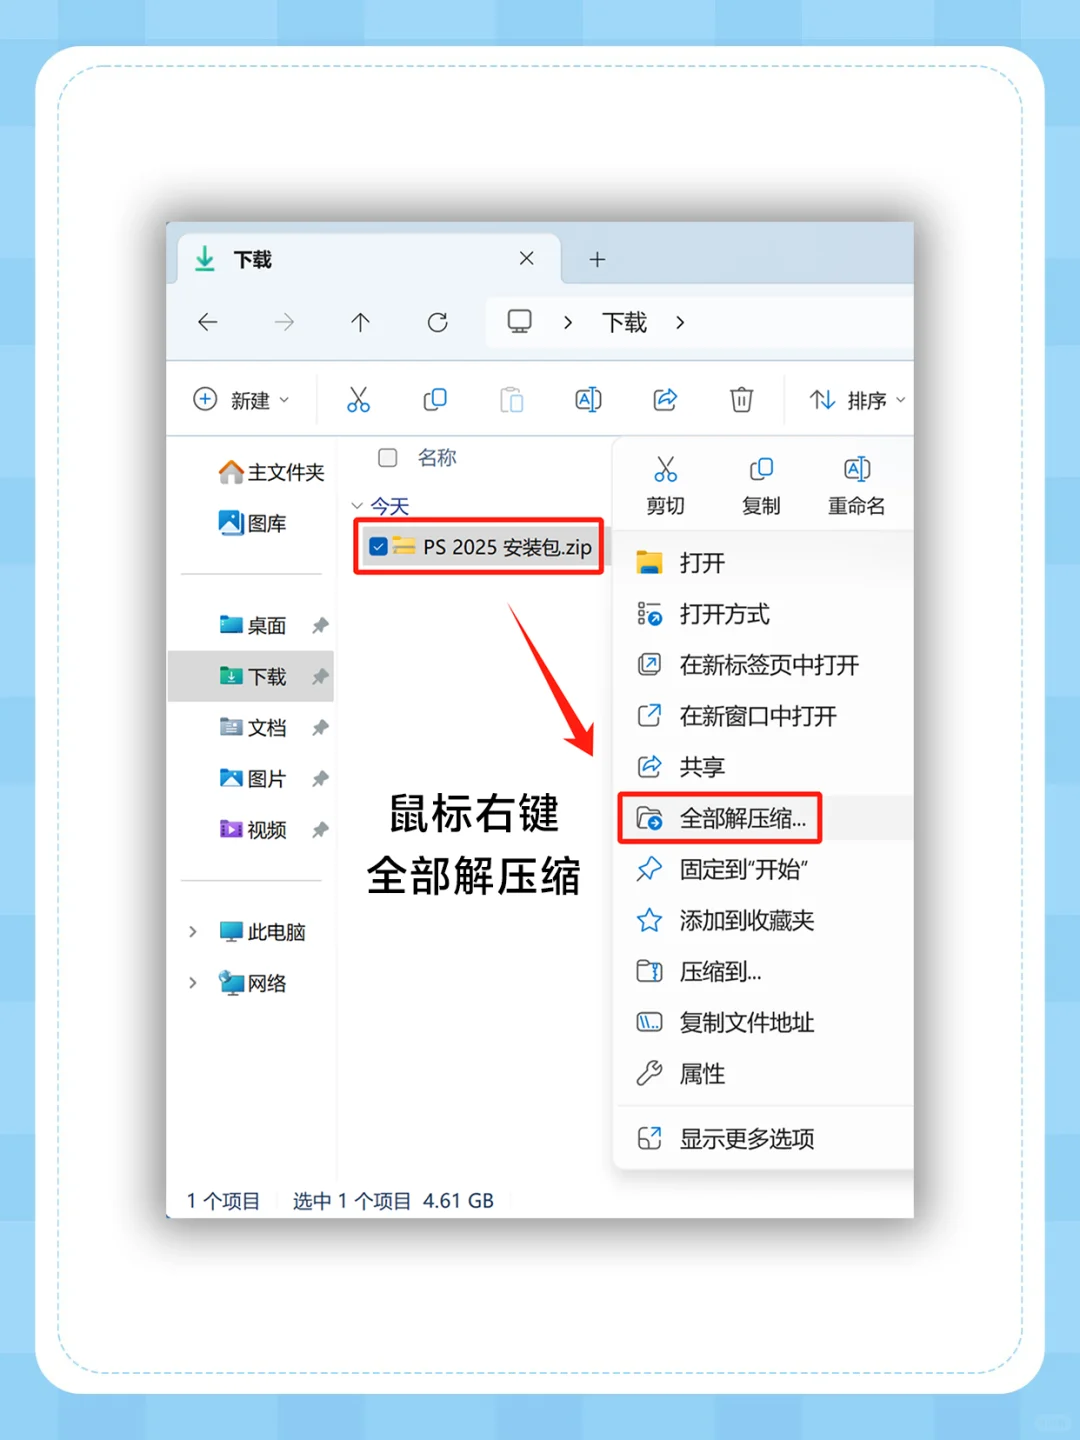Click the Share icon on the toolbar
The width and height of the screenshot is (1080, 1440).
665,399
